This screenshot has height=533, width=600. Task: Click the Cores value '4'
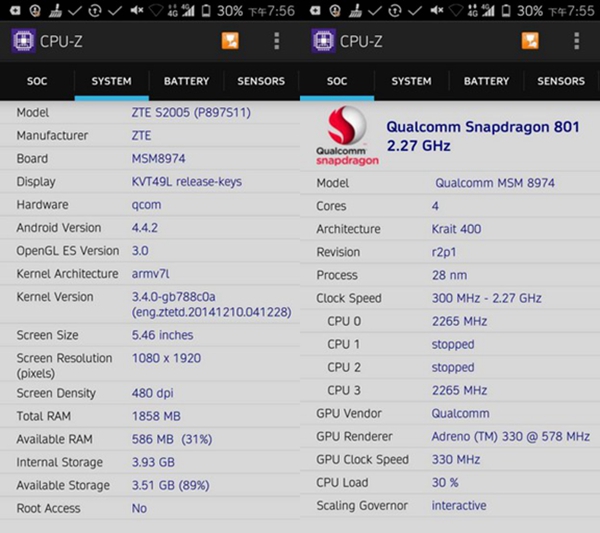[x=435, y=206]
